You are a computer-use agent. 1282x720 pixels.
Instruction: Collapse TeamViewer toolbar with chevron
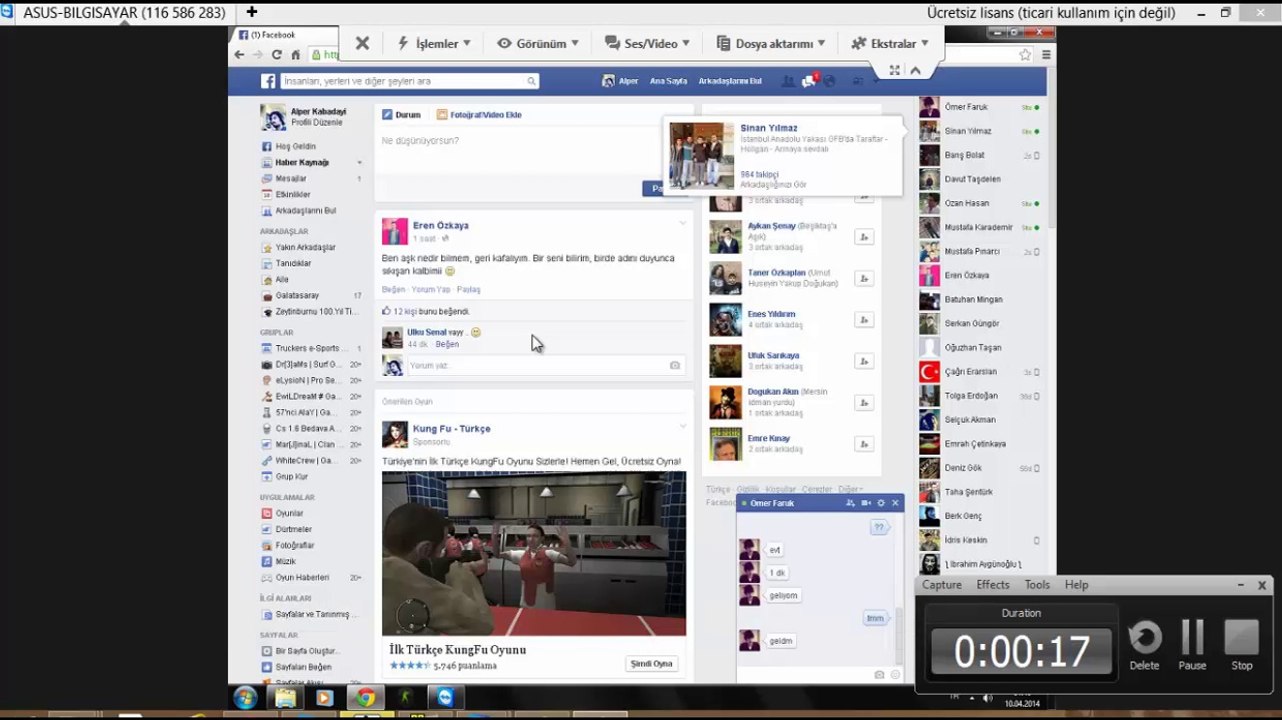[915, 70]
